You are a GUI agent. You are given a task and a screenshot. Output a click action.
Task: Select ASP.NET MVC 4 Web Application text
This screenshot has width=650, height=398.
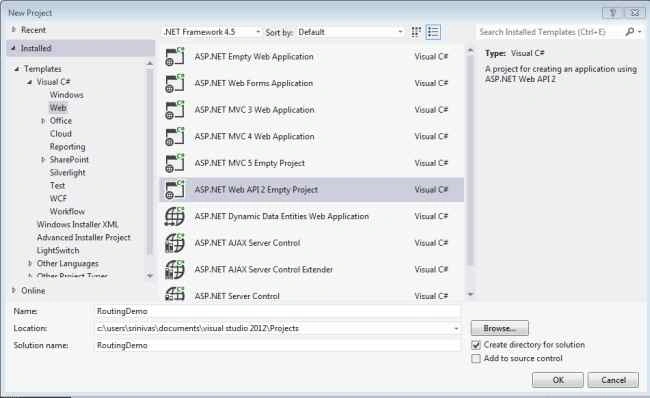pyautogui.click(x=254, y=136)
